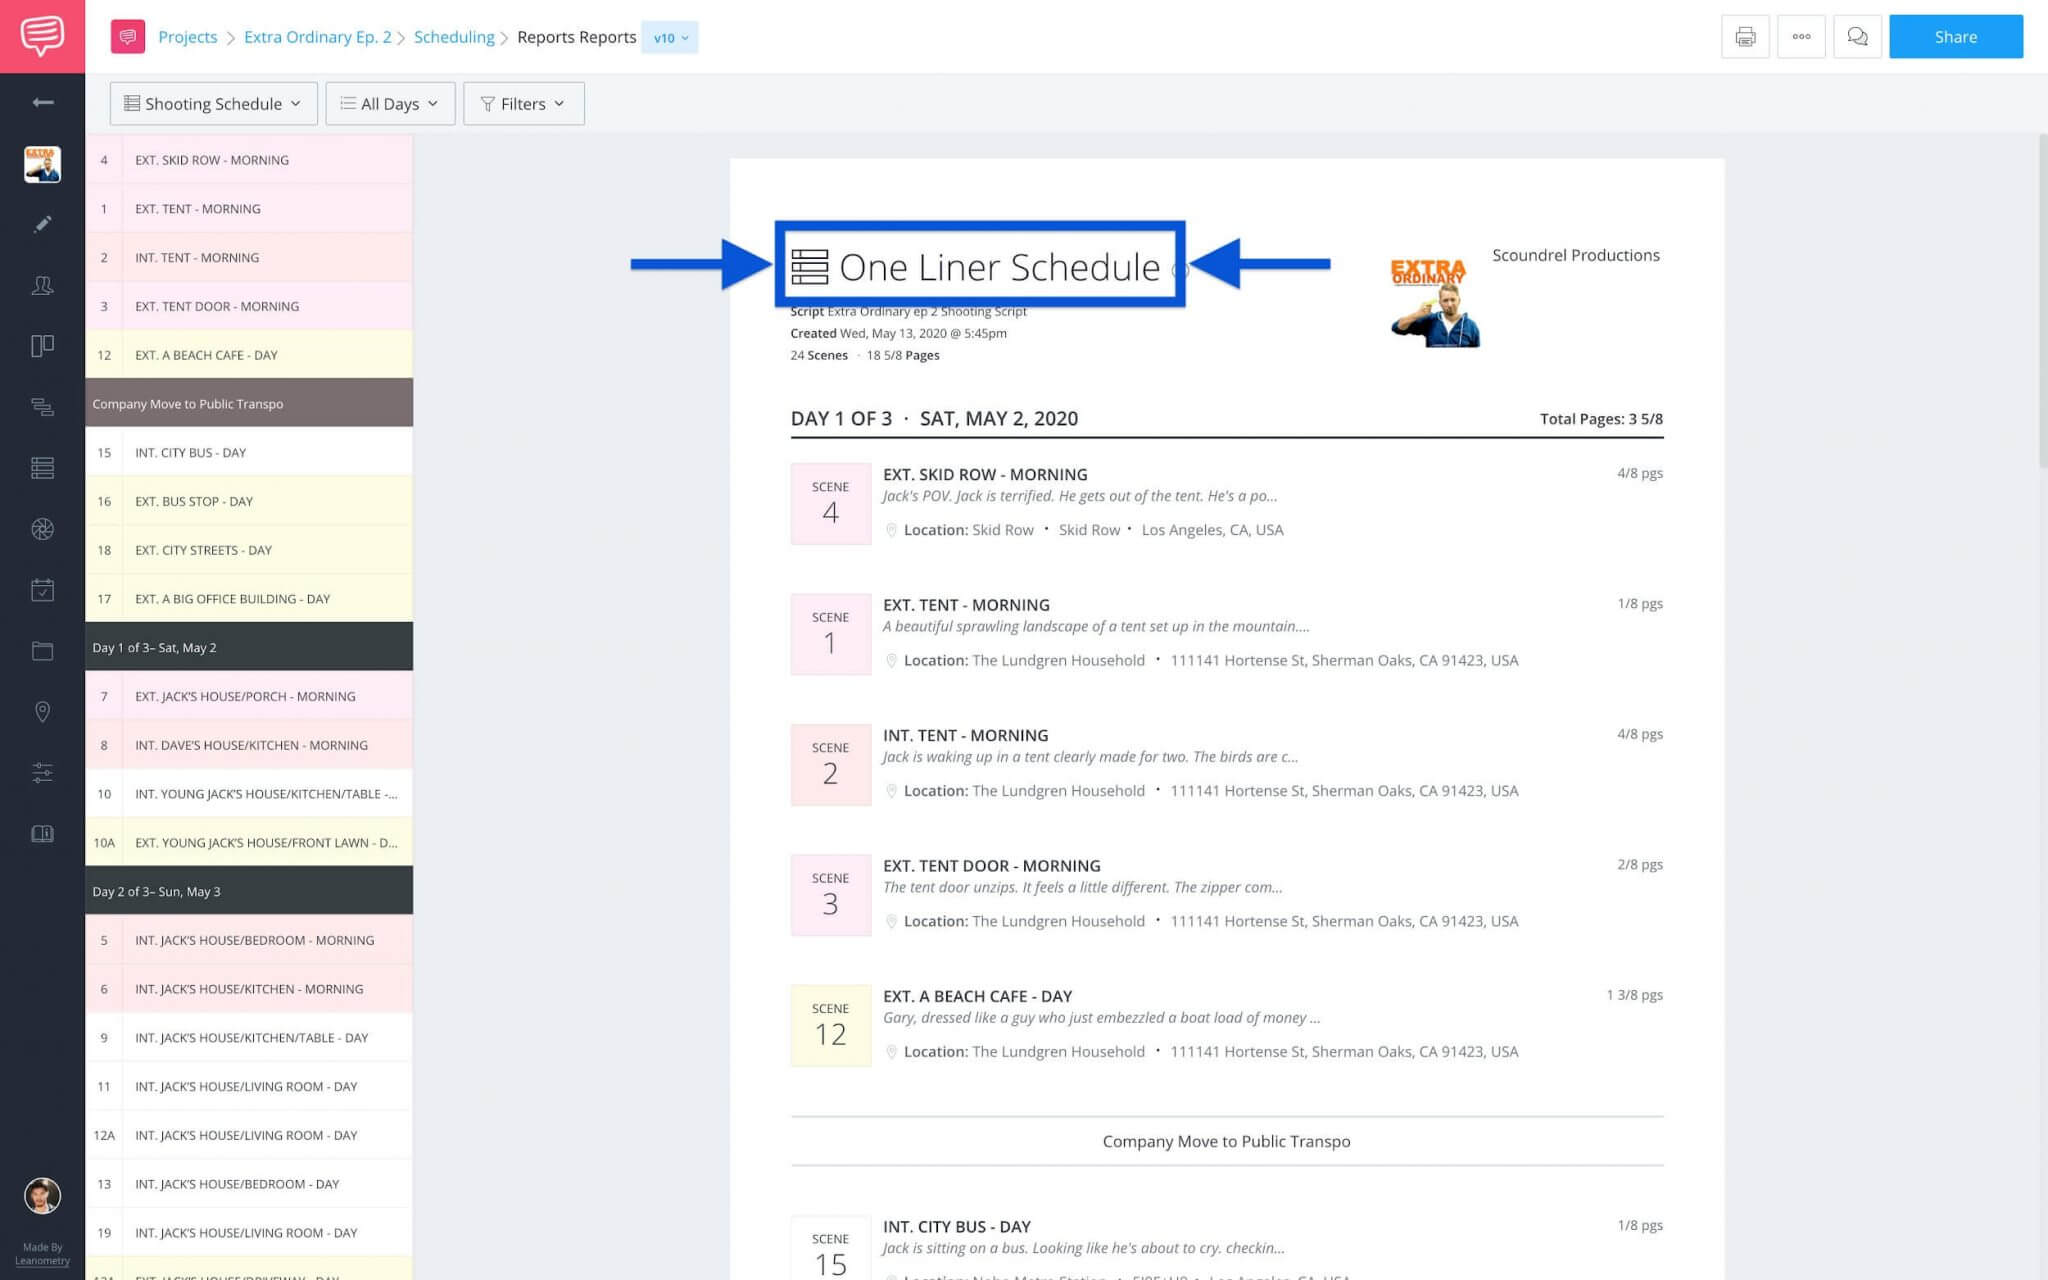Select the Files folder icon in sidebar
This screenshot has height=1280, width=2048.
coord(42,651)
